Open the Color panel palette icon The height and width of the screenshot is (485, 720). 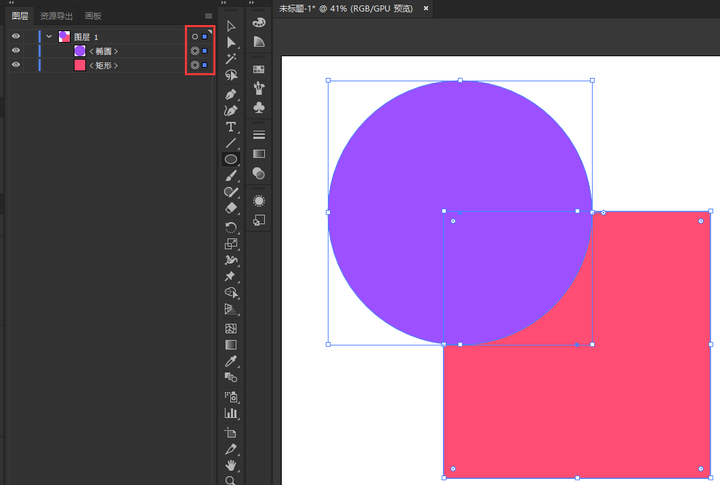(x=259, y=22)
